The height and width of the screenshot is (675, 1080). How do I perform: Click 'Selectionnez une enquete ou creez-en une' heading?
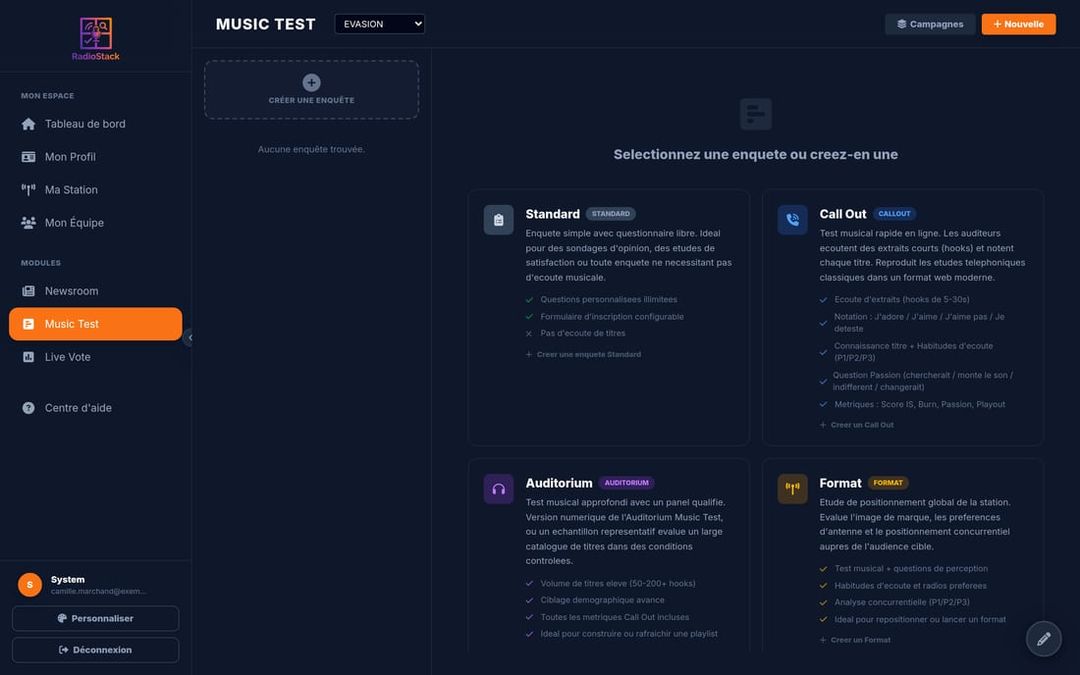(756, 154)
